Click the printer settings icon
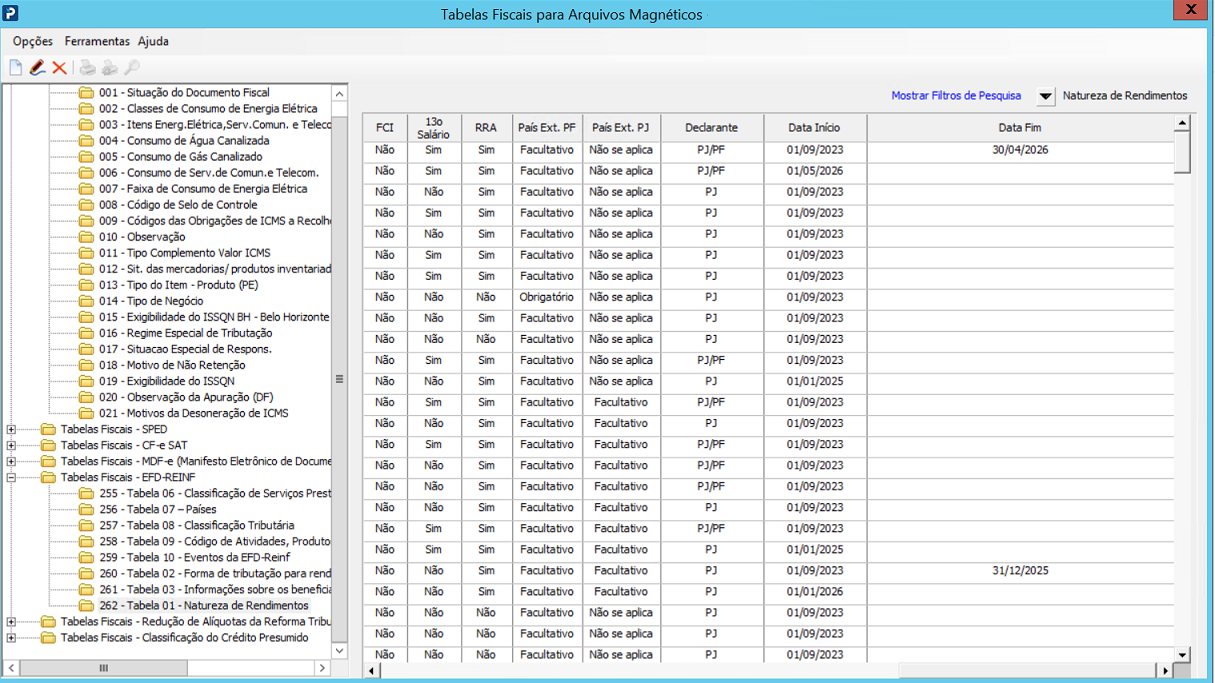The height and width of the screenshot is (683, 1215). click(110, 68)
